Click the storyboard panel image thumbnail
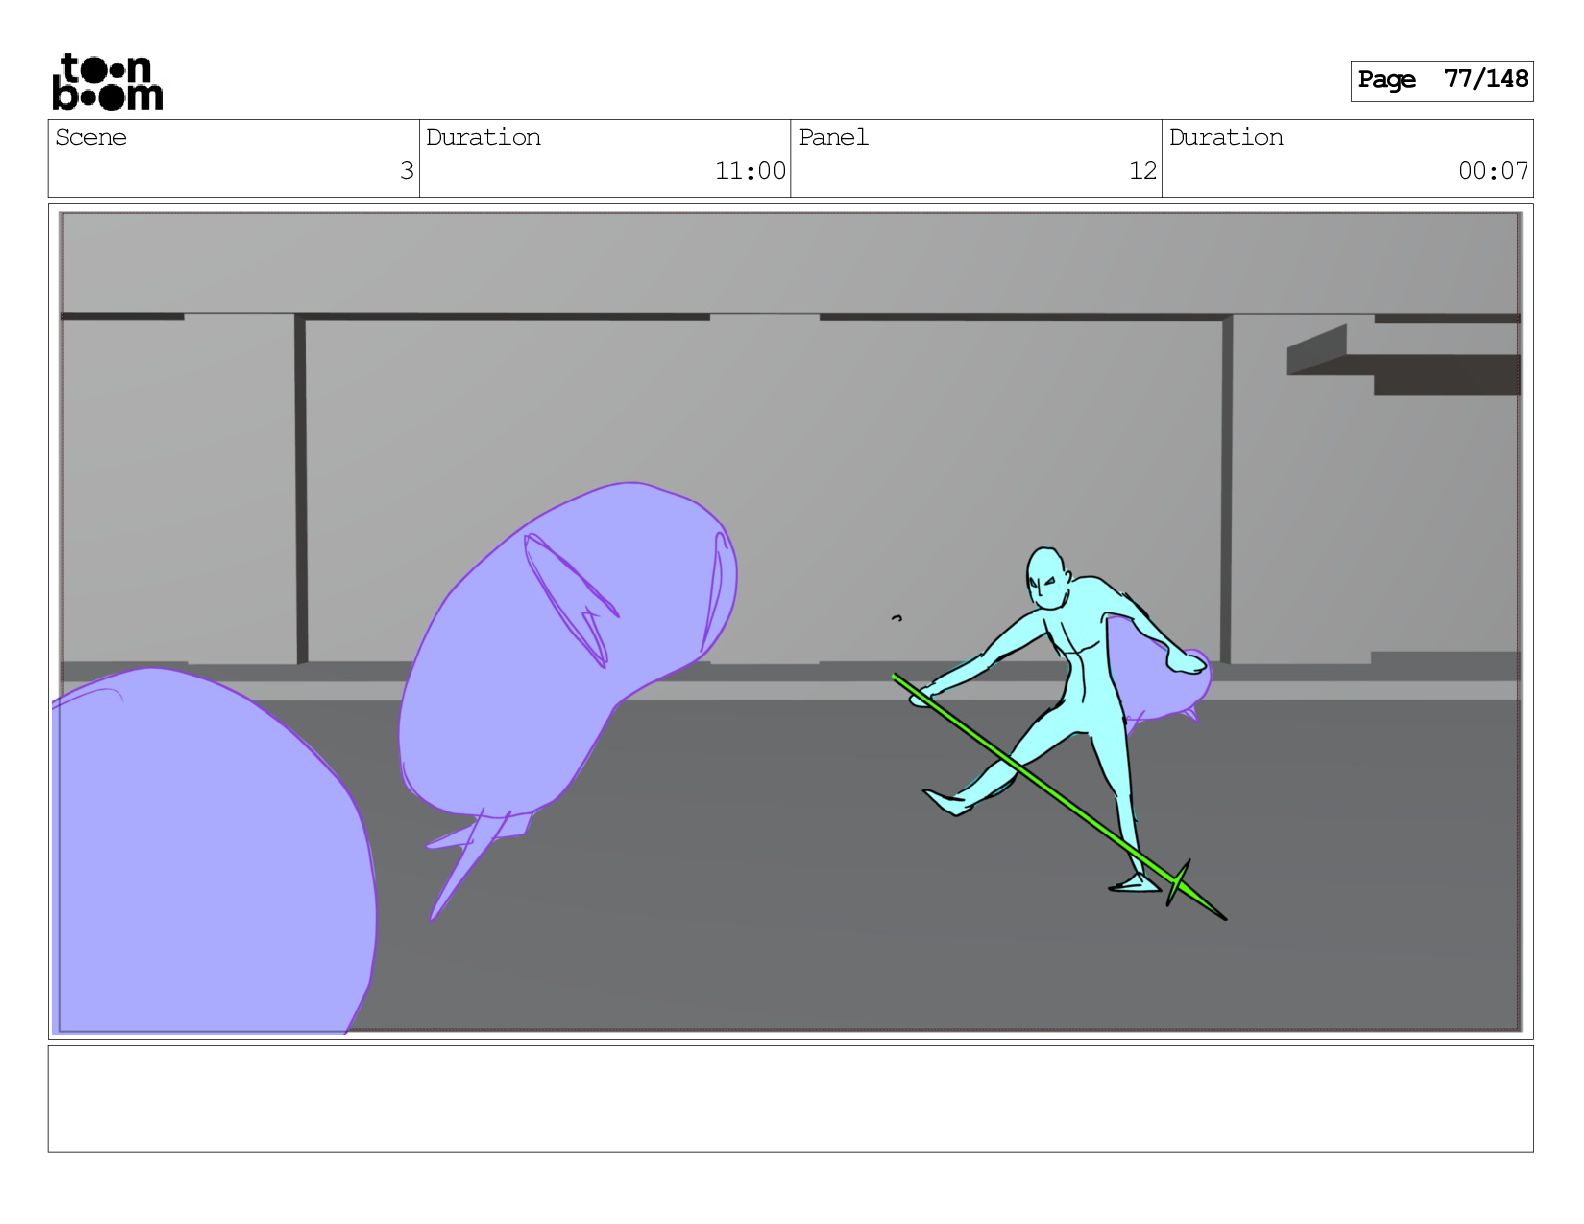 (x=790, y=621)
